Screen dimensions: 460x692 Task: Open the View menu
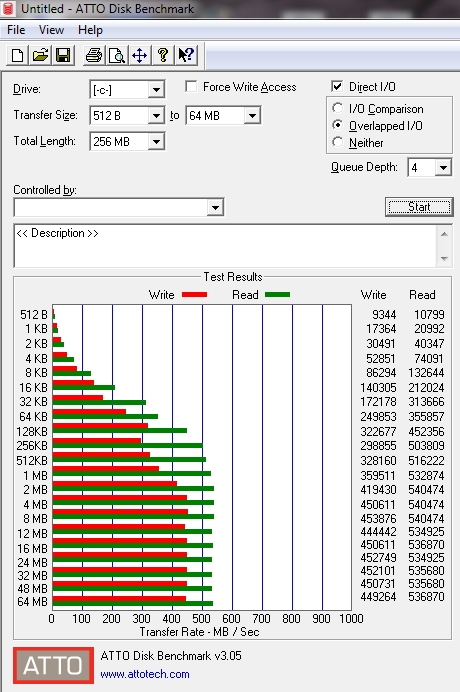[51, 30]
